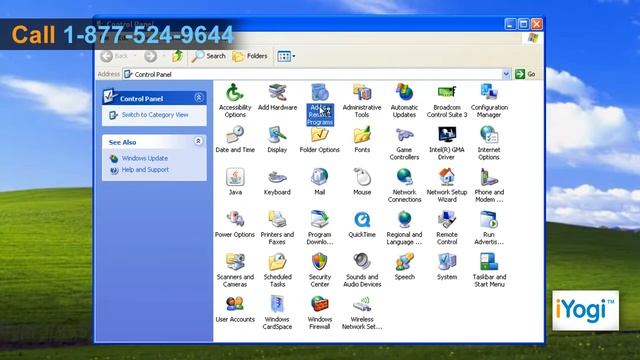
Task: Click the Search toolbar button
Action: 209,56
